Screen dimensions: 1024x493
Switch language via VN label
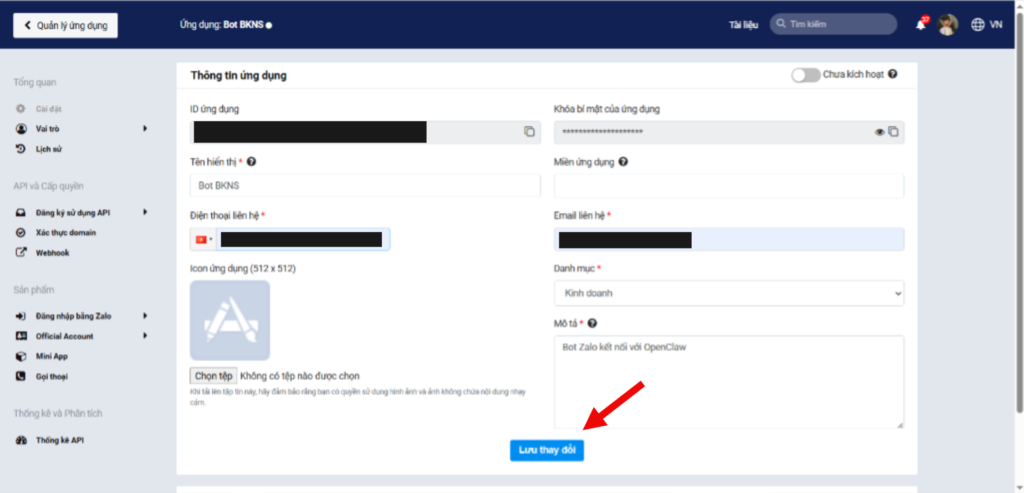click(x=996, y=25)
